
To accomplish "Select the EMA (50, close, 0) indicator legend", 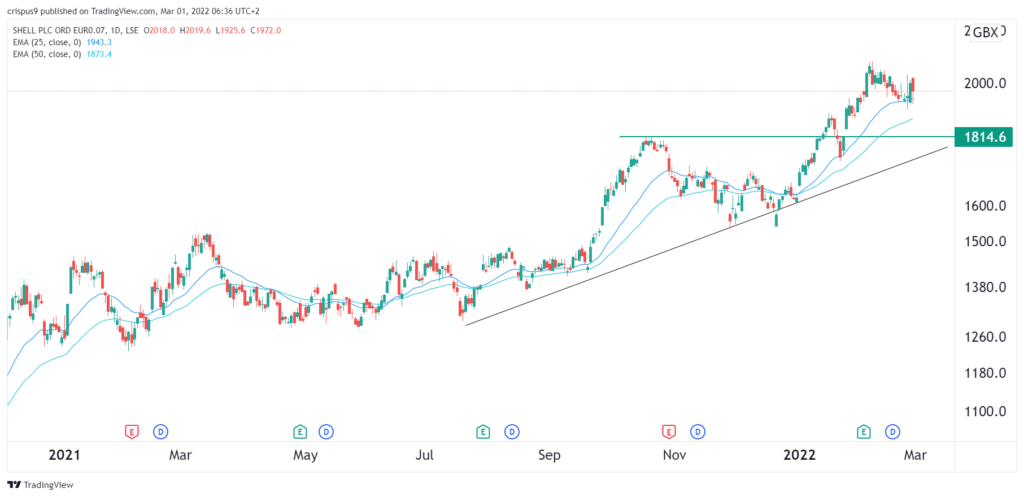I will point(45,54).
